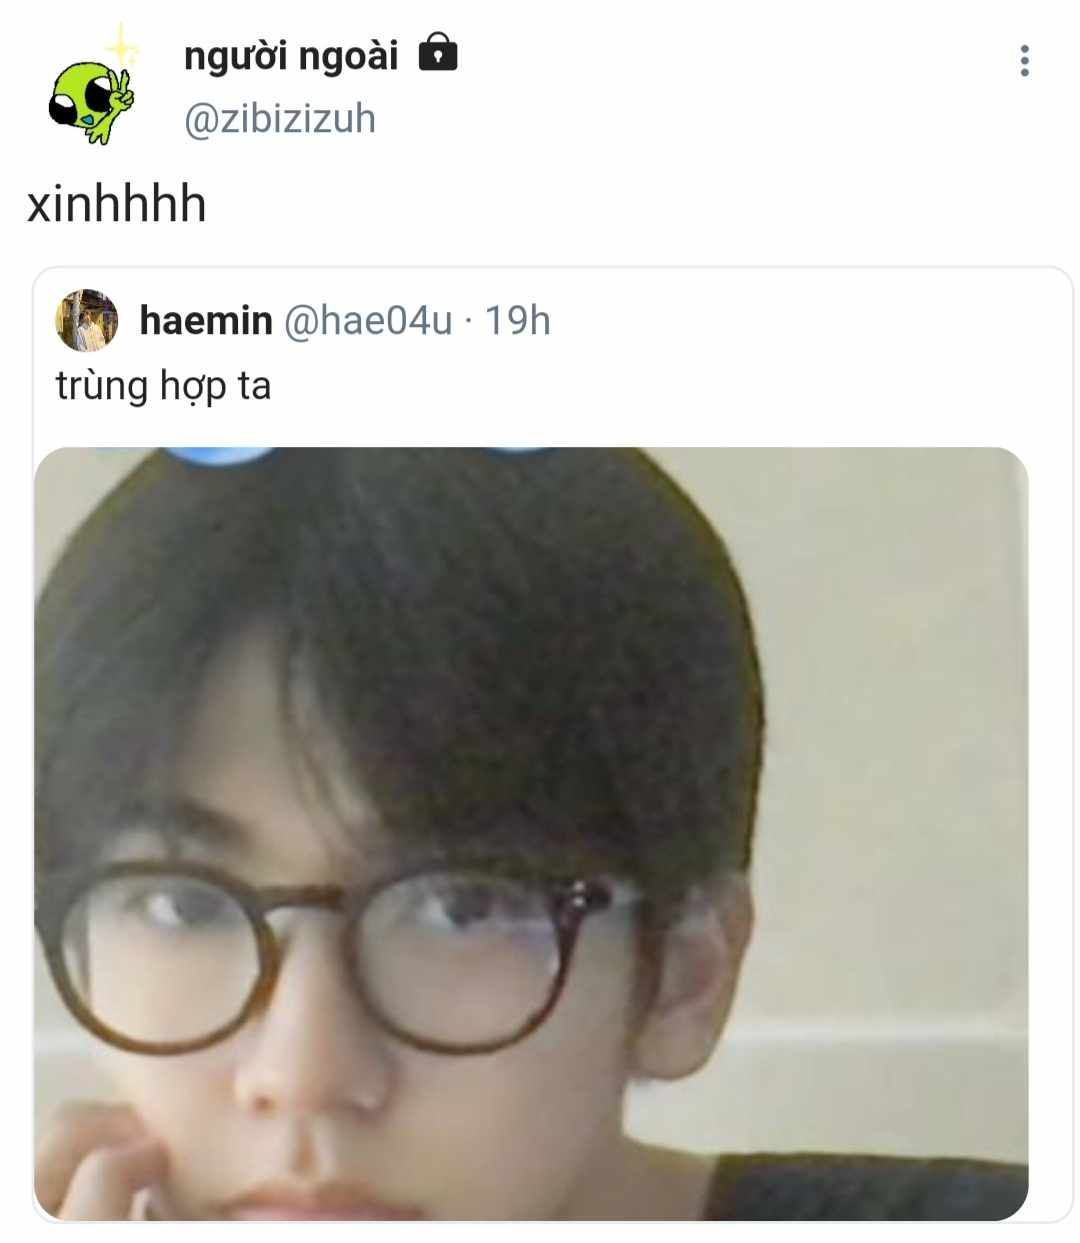Open the three-dot more options menu

click(1024, 61)
